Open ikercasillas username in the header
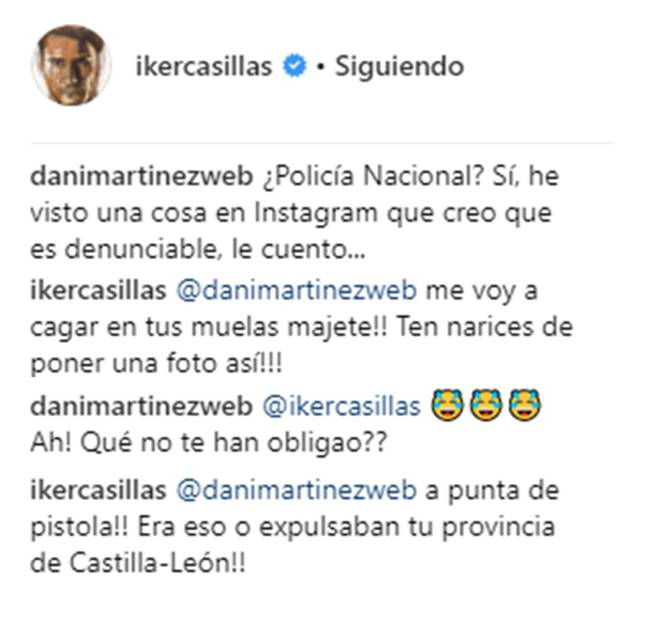The height and width of the screenshot is (620, 649). point(204,67)
